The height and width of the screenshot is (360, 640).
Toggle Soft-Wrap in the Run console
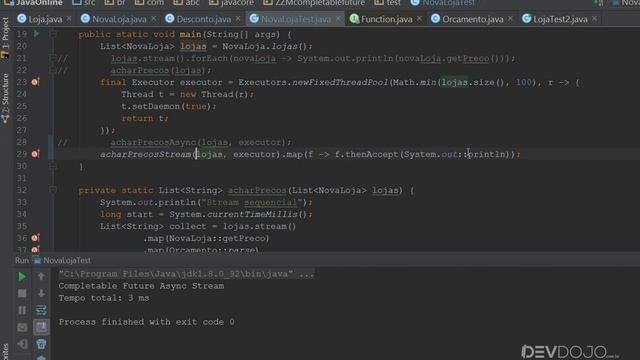[x=41, y=310]
